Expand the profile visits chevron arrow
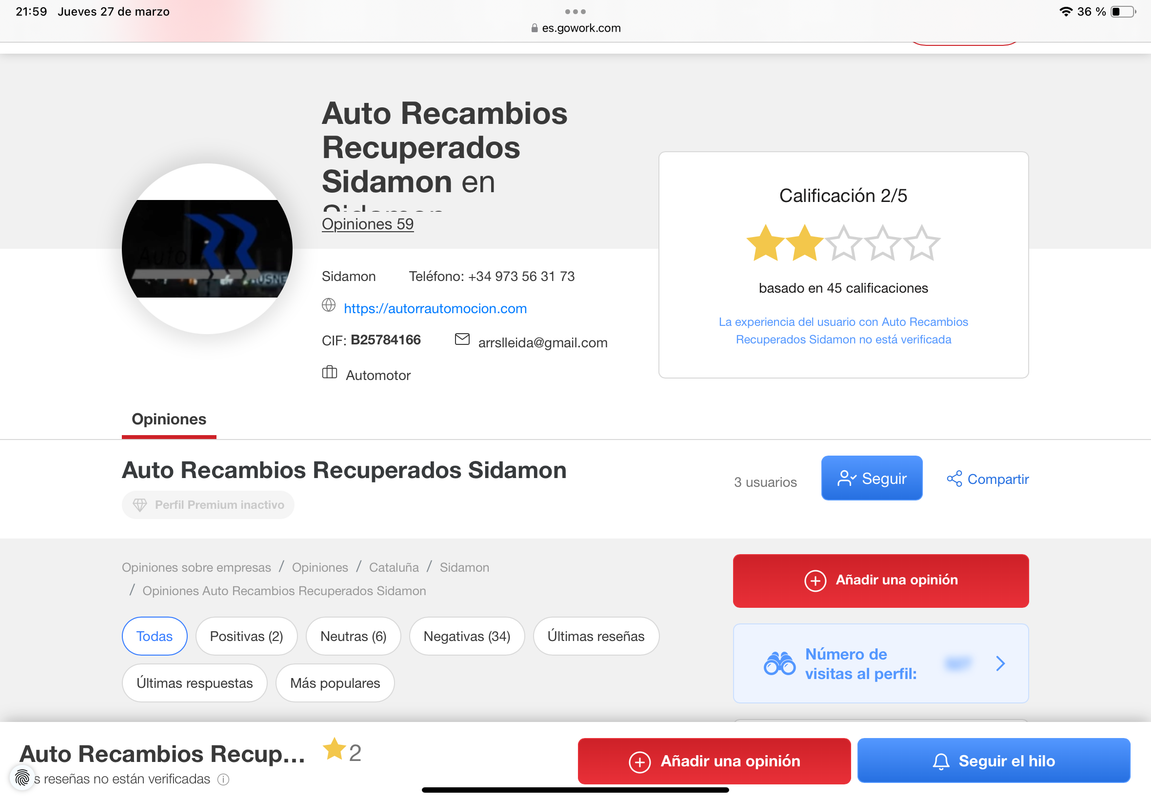The width and height of the screenshot is (1151, 800). tap(1001, 663)
